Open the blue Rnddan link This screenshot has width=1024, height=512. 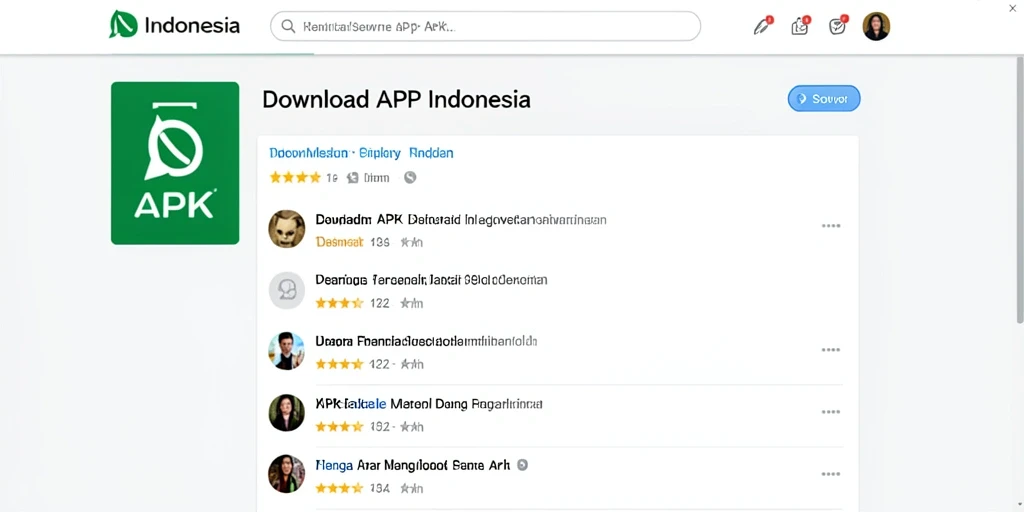pyautogui.click(x=431, y=153)
